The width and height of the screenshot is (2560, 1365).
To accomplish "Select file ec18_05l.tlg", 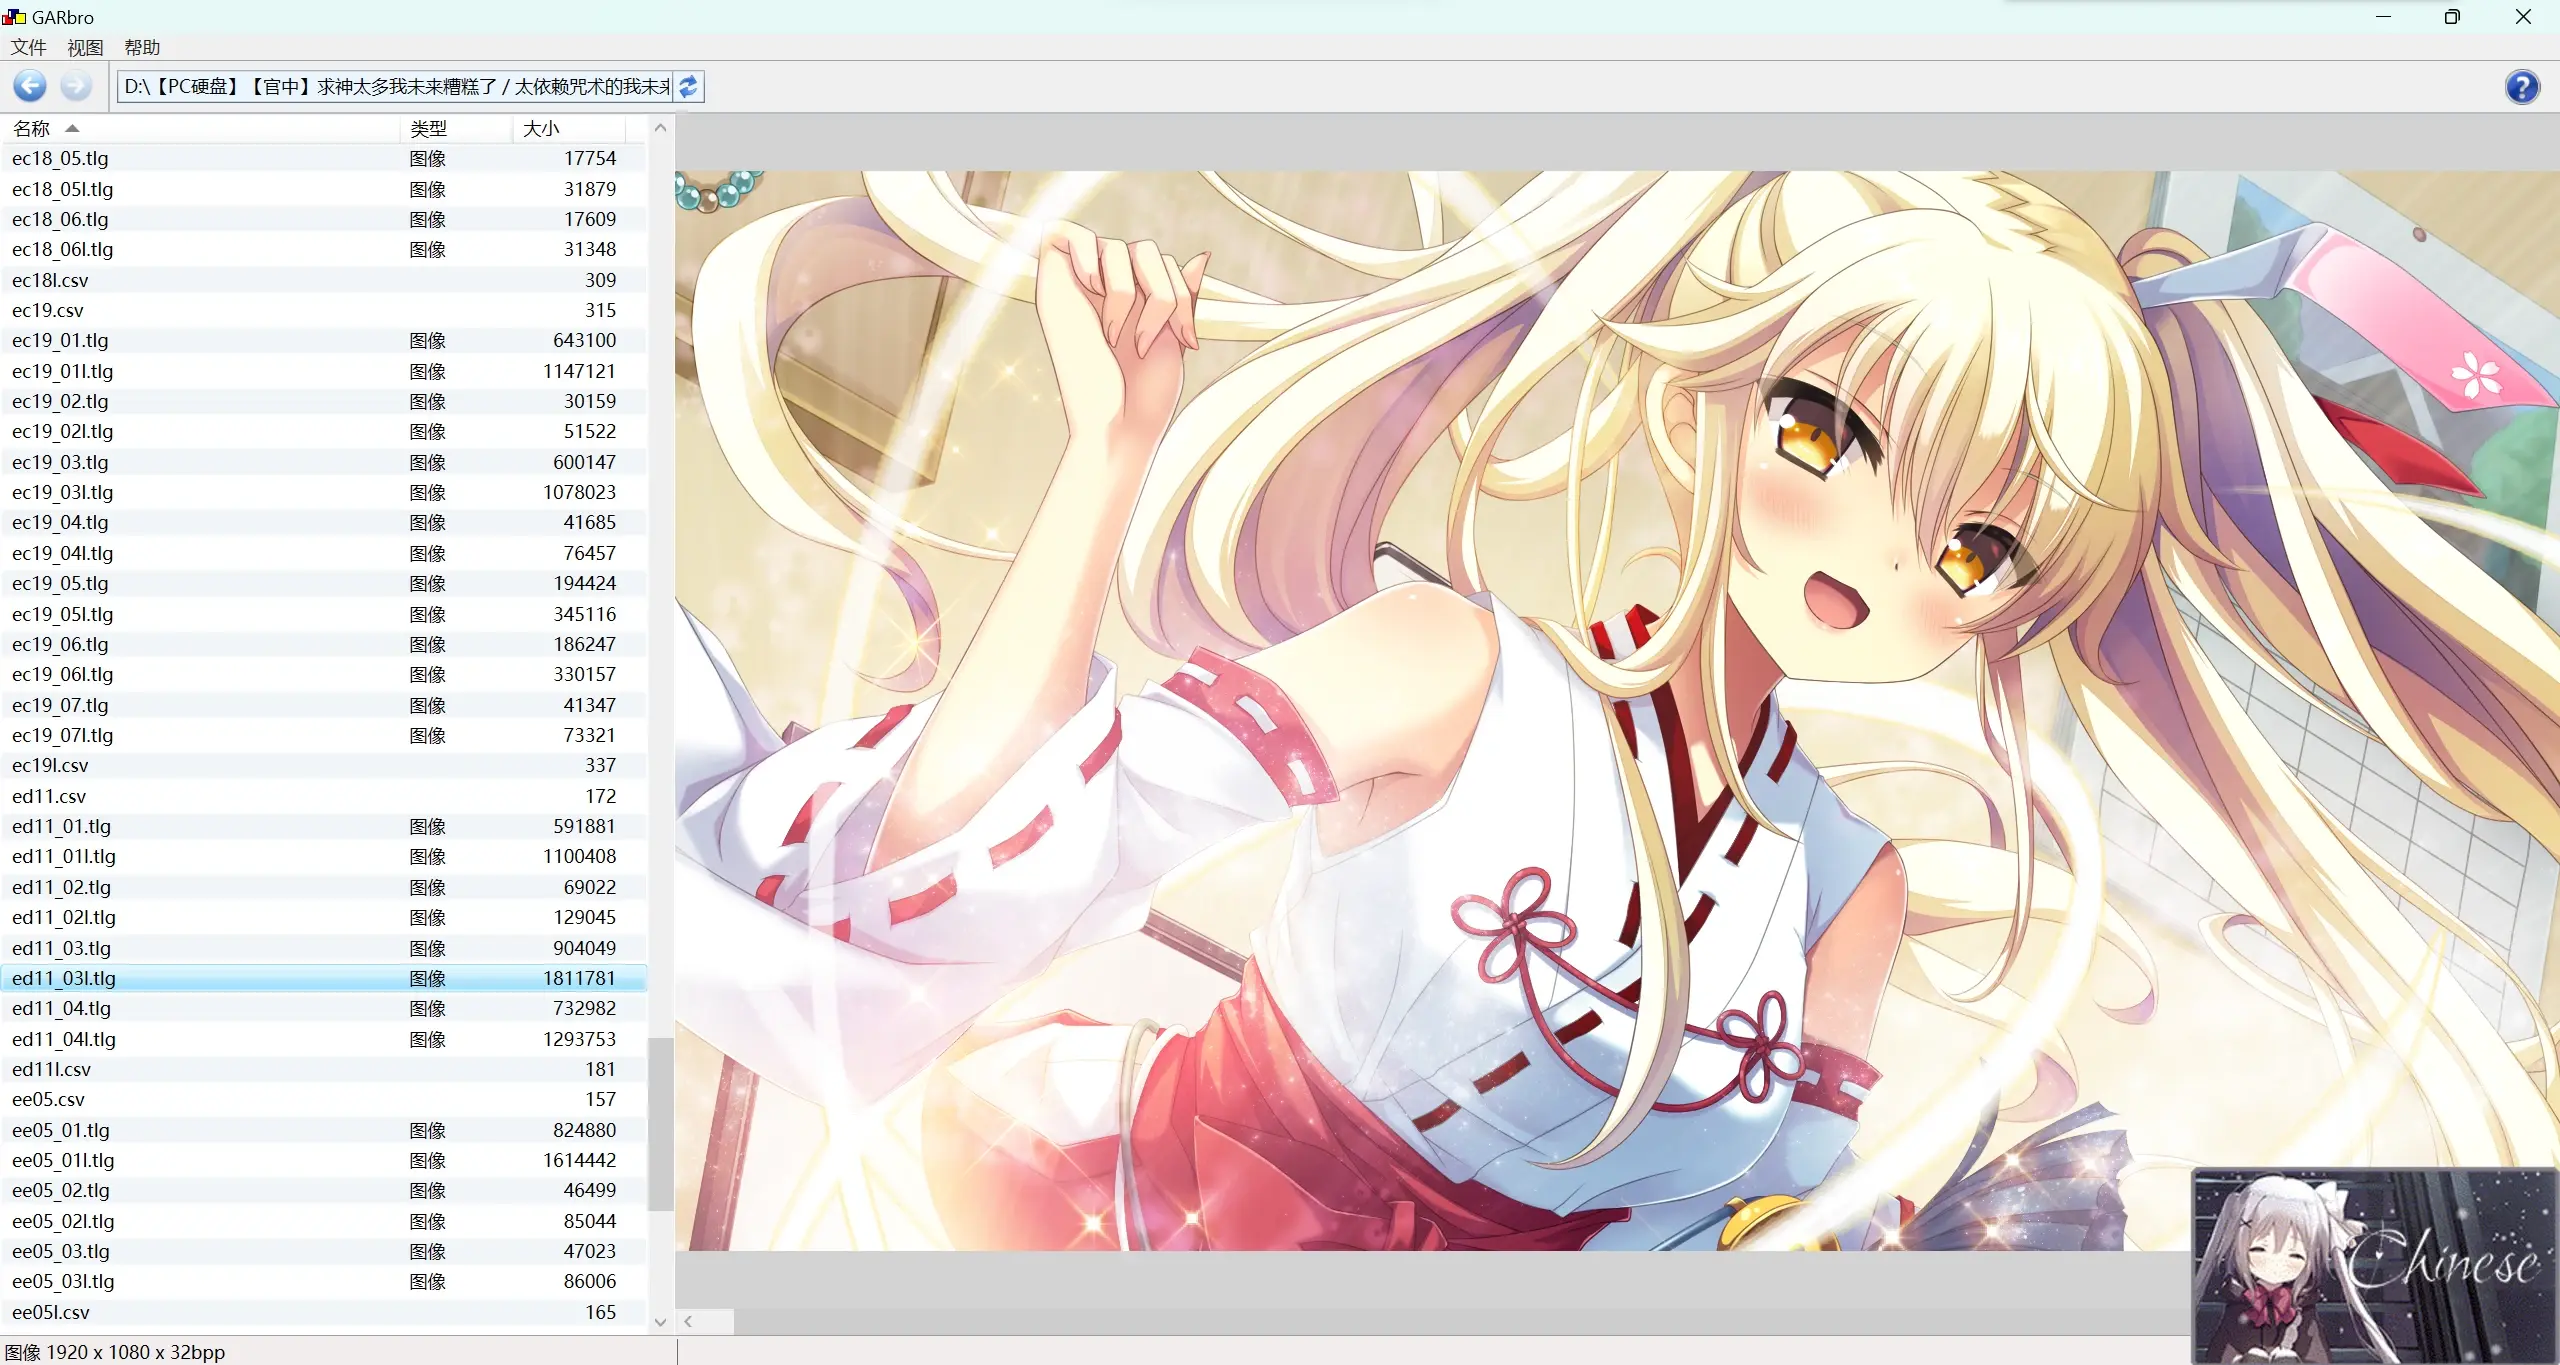I will pyautogui.click(x=323, y=189).
